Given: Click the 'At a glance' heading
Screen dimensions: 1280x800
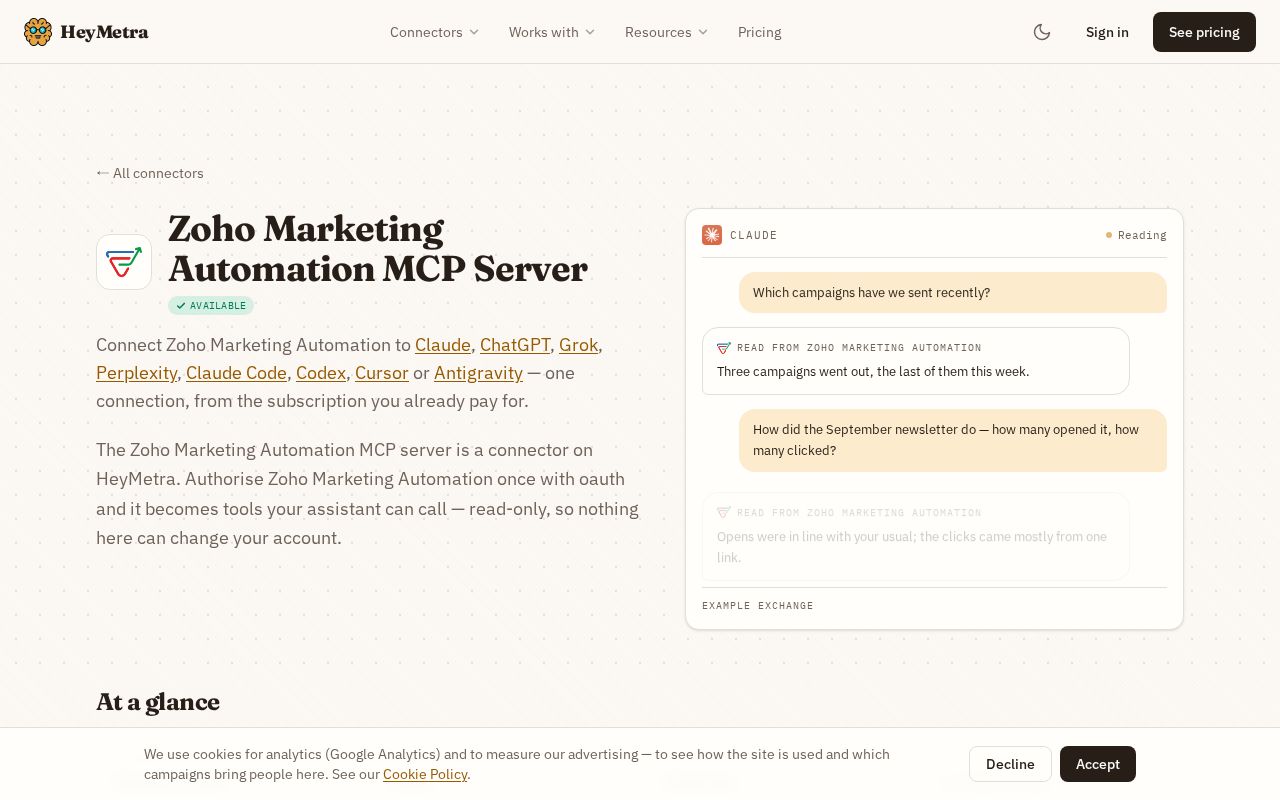Looking at the screenshot, I should 158,702.
